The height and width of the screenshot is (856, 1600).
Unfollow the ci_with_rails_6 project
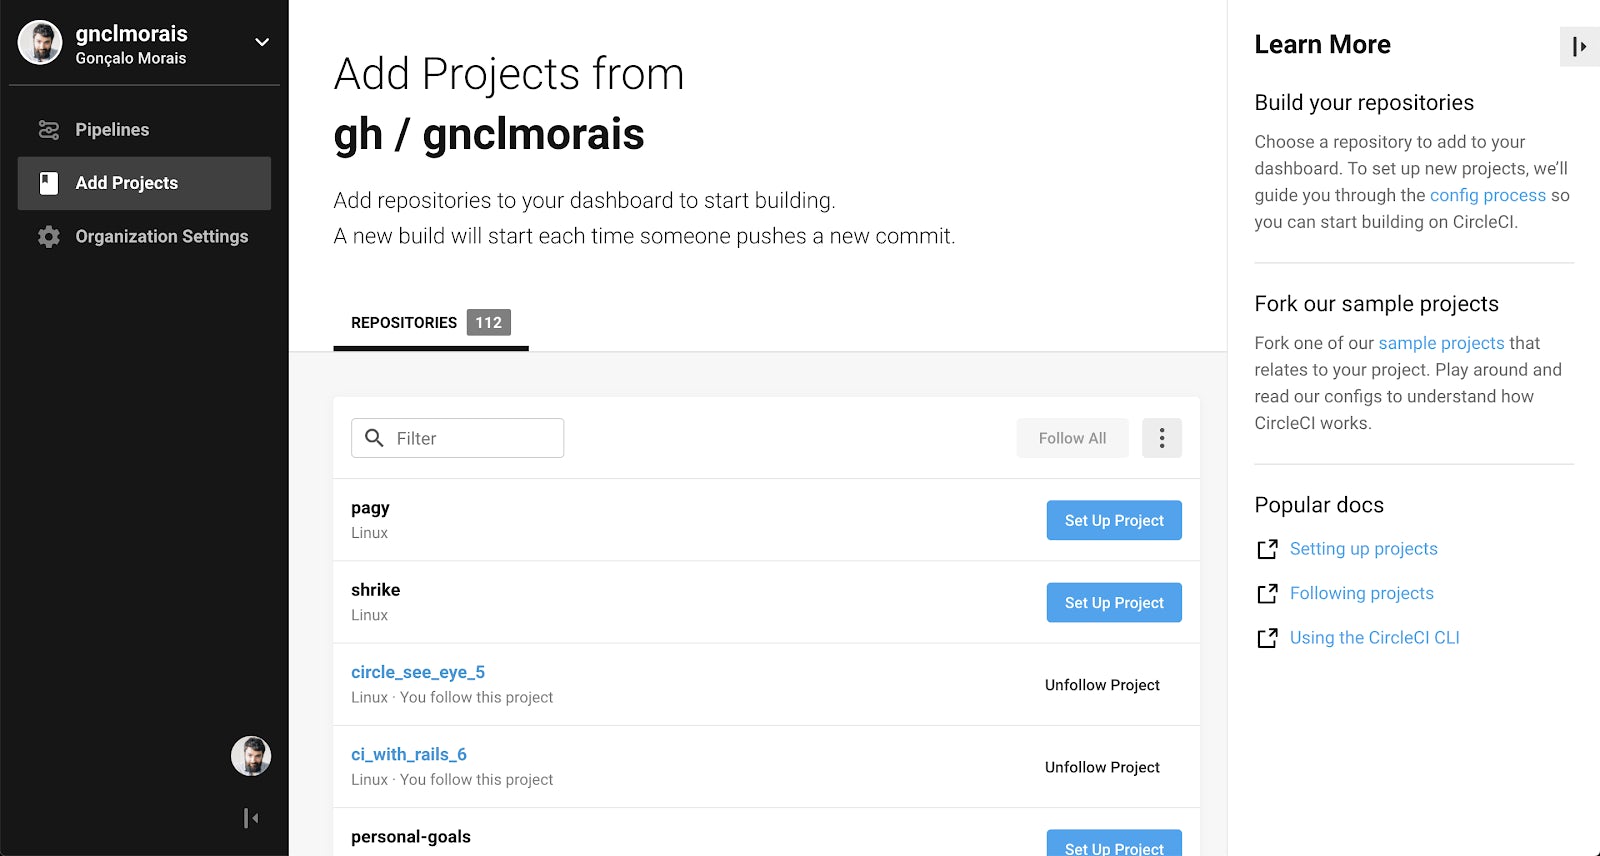coord(1101,767)
